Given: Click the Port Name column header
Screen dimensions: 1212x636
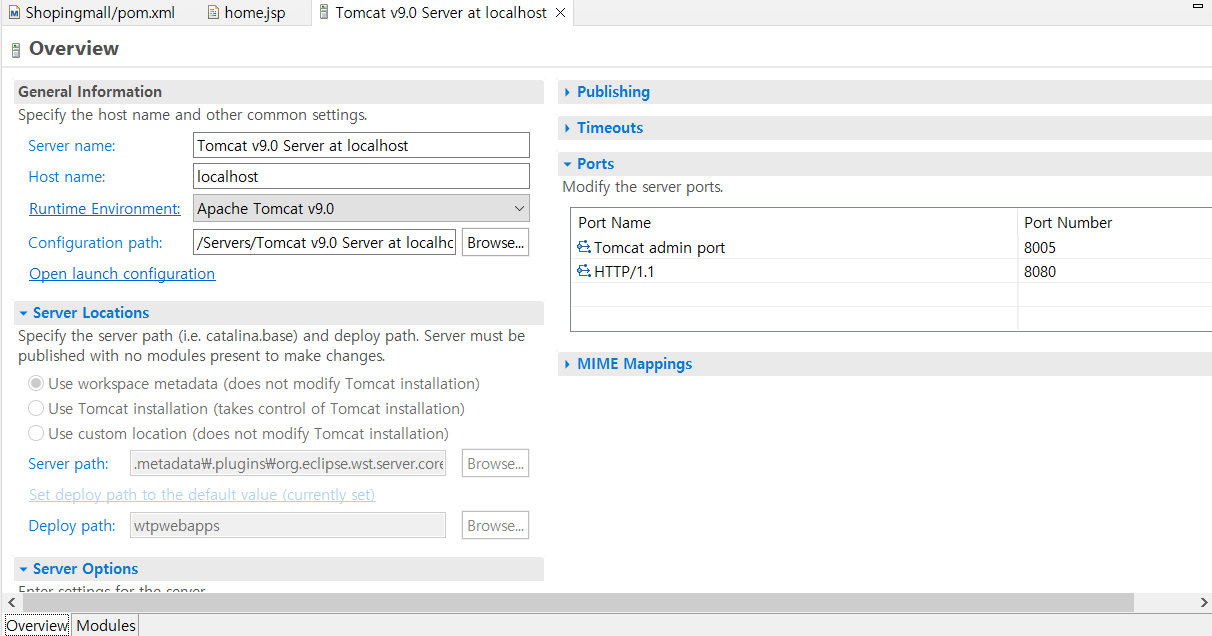Looking at the screenshot, I should (x=794, y=222).
